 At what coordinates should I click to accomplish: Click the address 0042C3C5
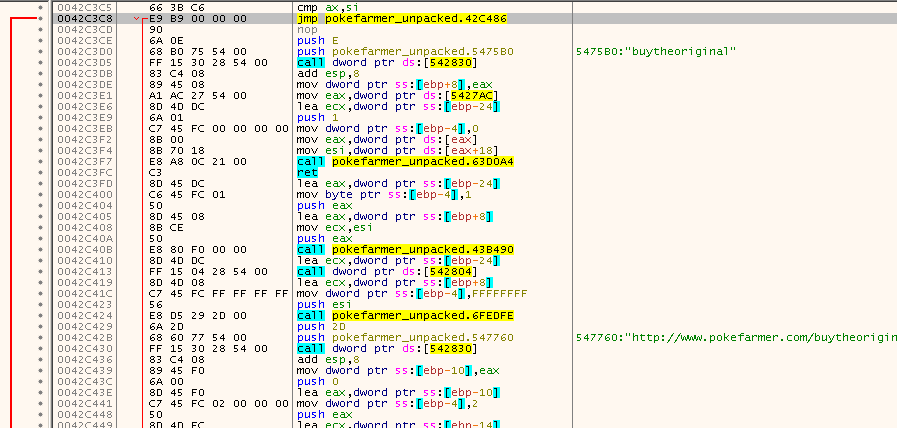click(x=84, y=7)
